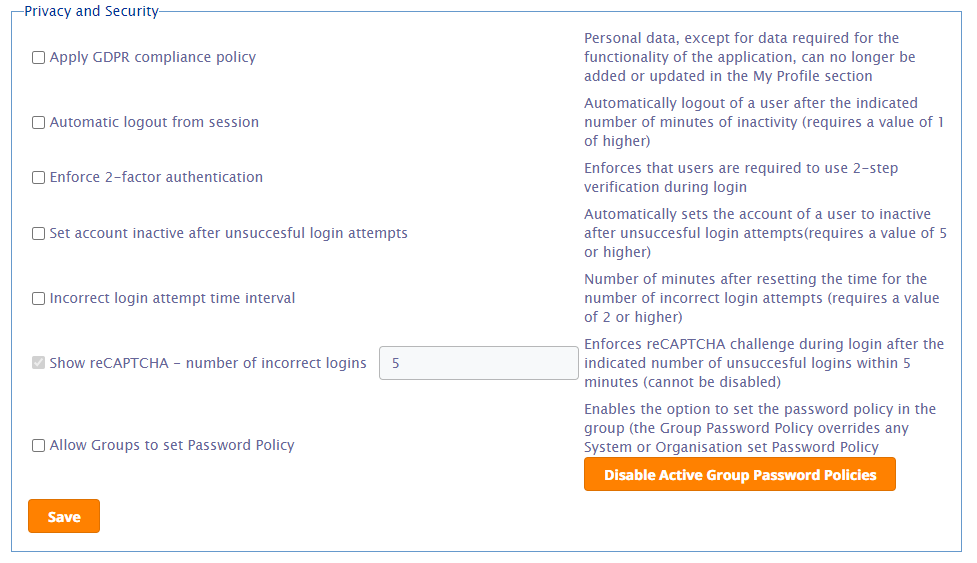Toggle the Set account inactive after unsuccessful logins checkbox
The height and width of the screenshot is (563, 977).
point(38,234)
